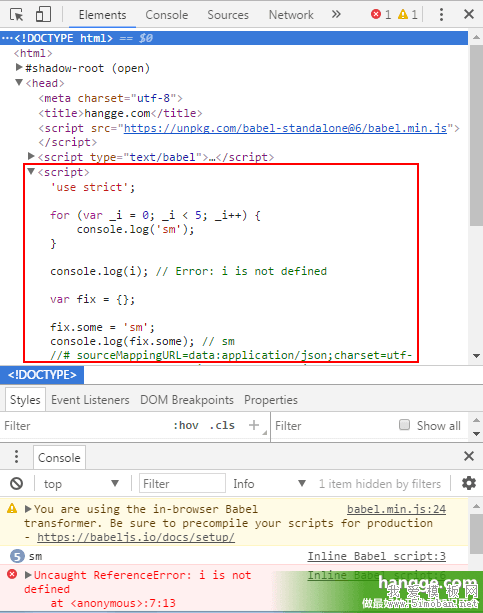This screenshot has width=483, height=613.
Task: Click the red error icon in console
Action: click(x=12, y=574)
